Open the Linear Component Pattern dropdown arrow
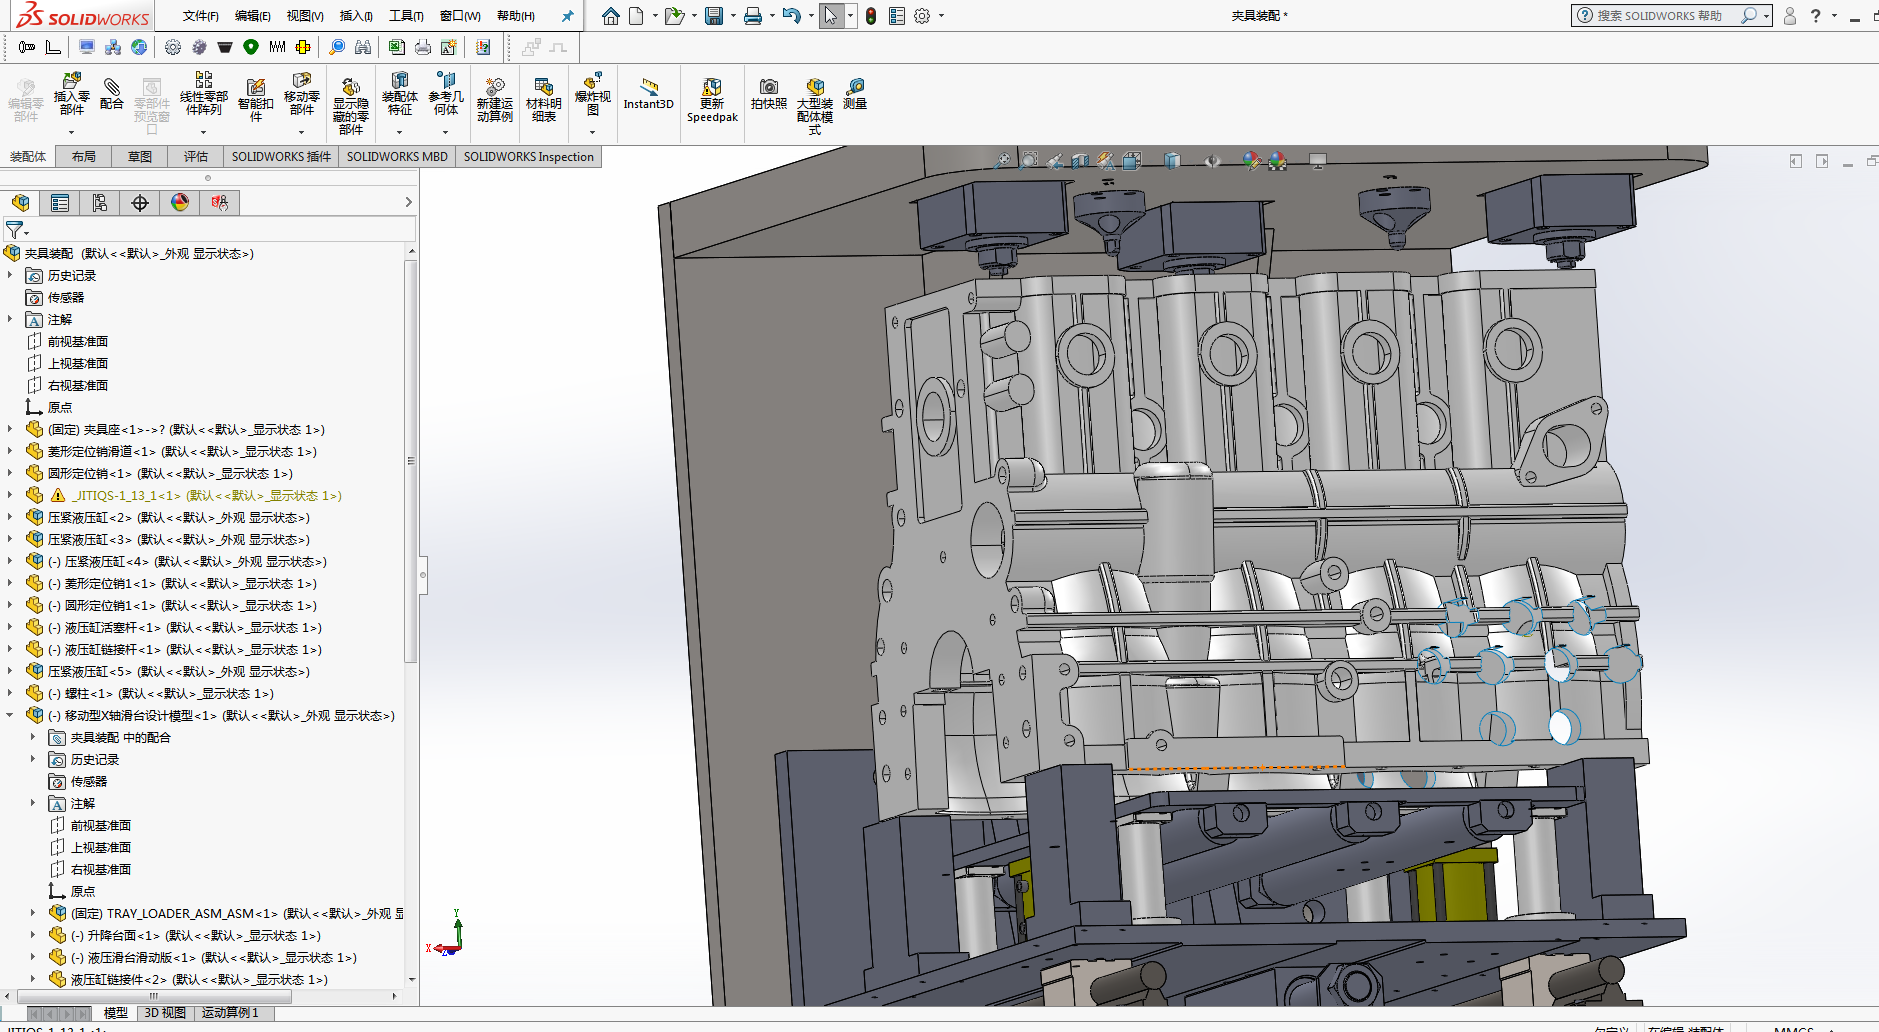Viewport: 1879px width, 1032px height. [203, 132]
